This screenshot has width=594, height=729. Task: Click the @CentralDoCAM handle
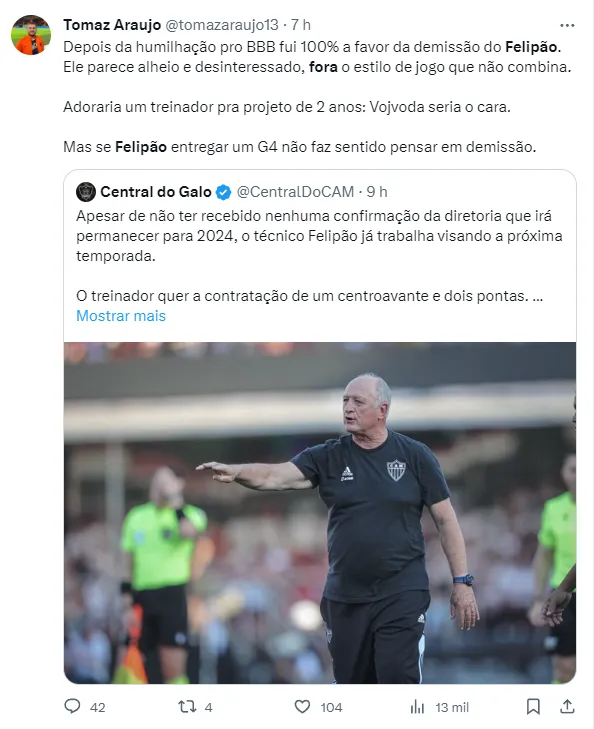point(295,192)
